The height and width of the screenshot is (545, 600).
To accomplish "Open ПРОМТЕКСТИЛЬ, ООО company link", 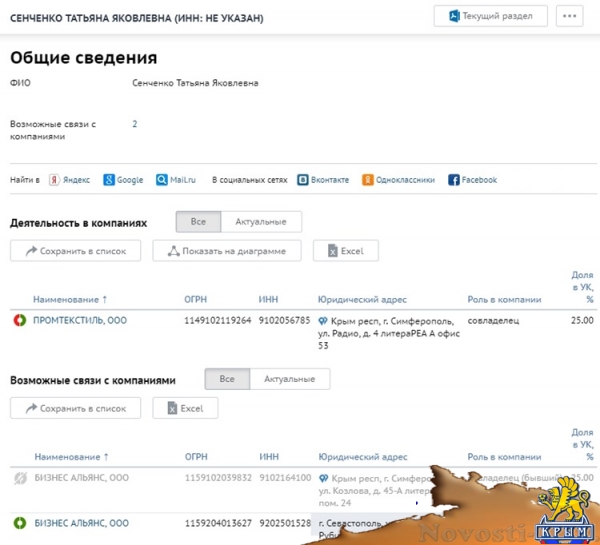I will pos(80,321).
